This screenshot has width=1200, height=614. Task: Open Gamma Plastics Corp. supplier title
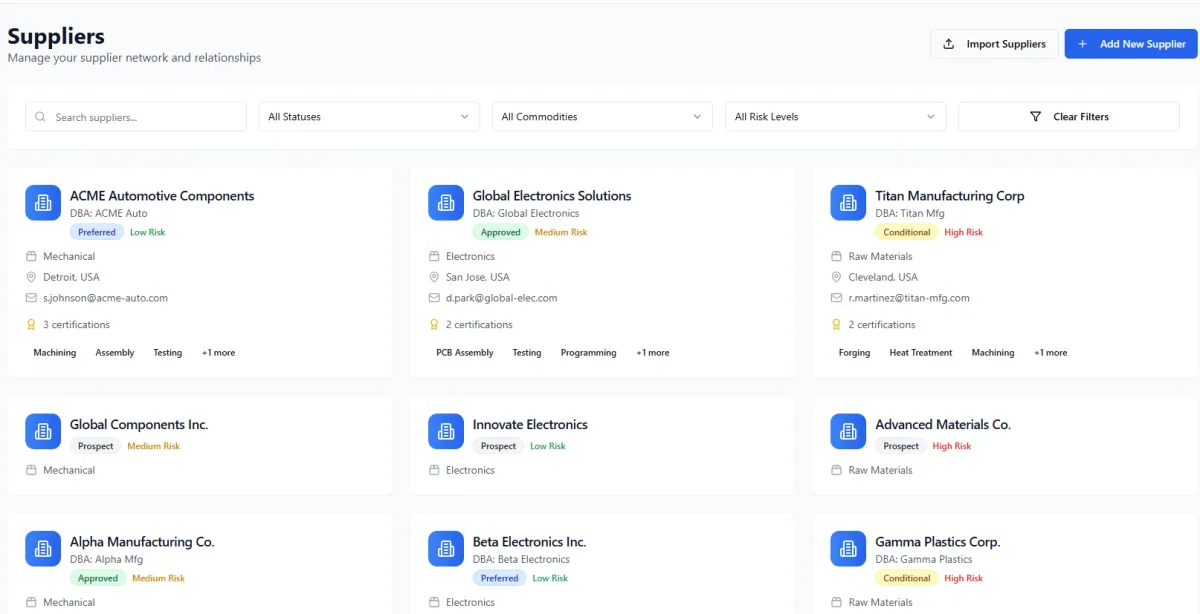pos(937,542)
